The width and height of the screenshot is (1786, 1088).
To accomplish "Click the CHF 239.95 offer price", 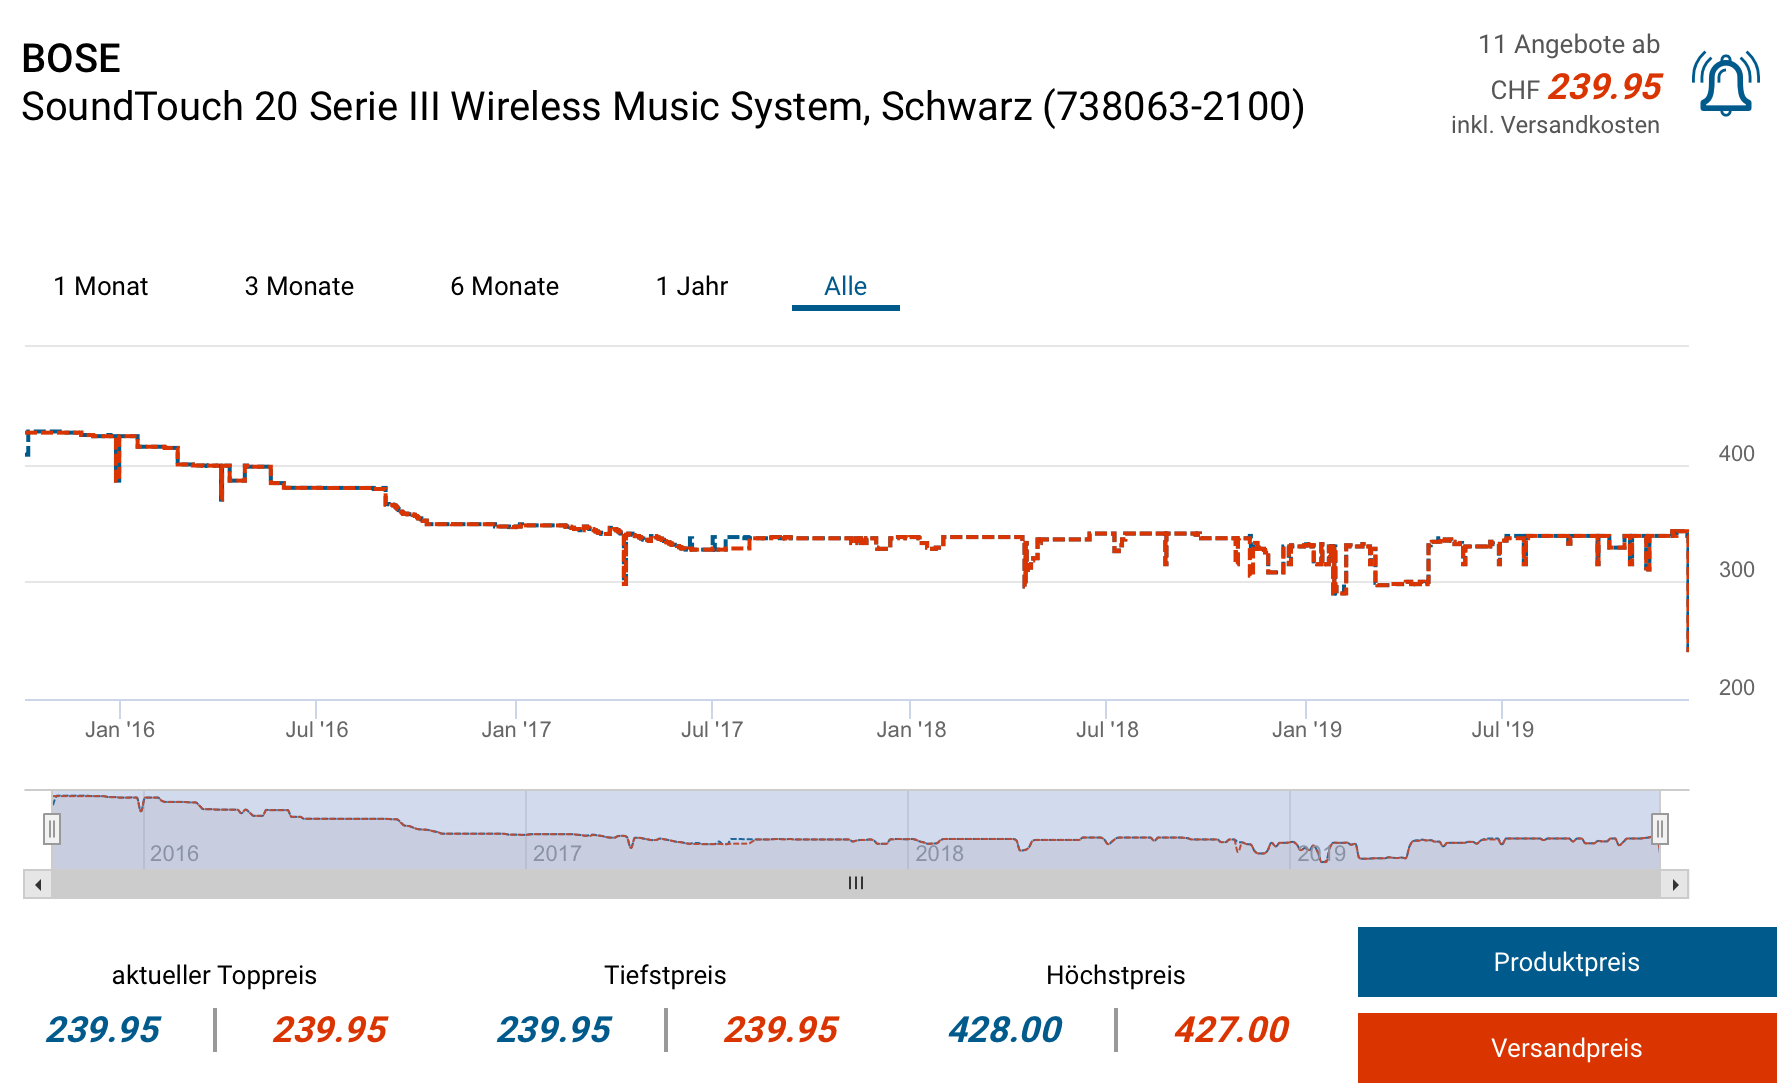I will pos(1603,88).
